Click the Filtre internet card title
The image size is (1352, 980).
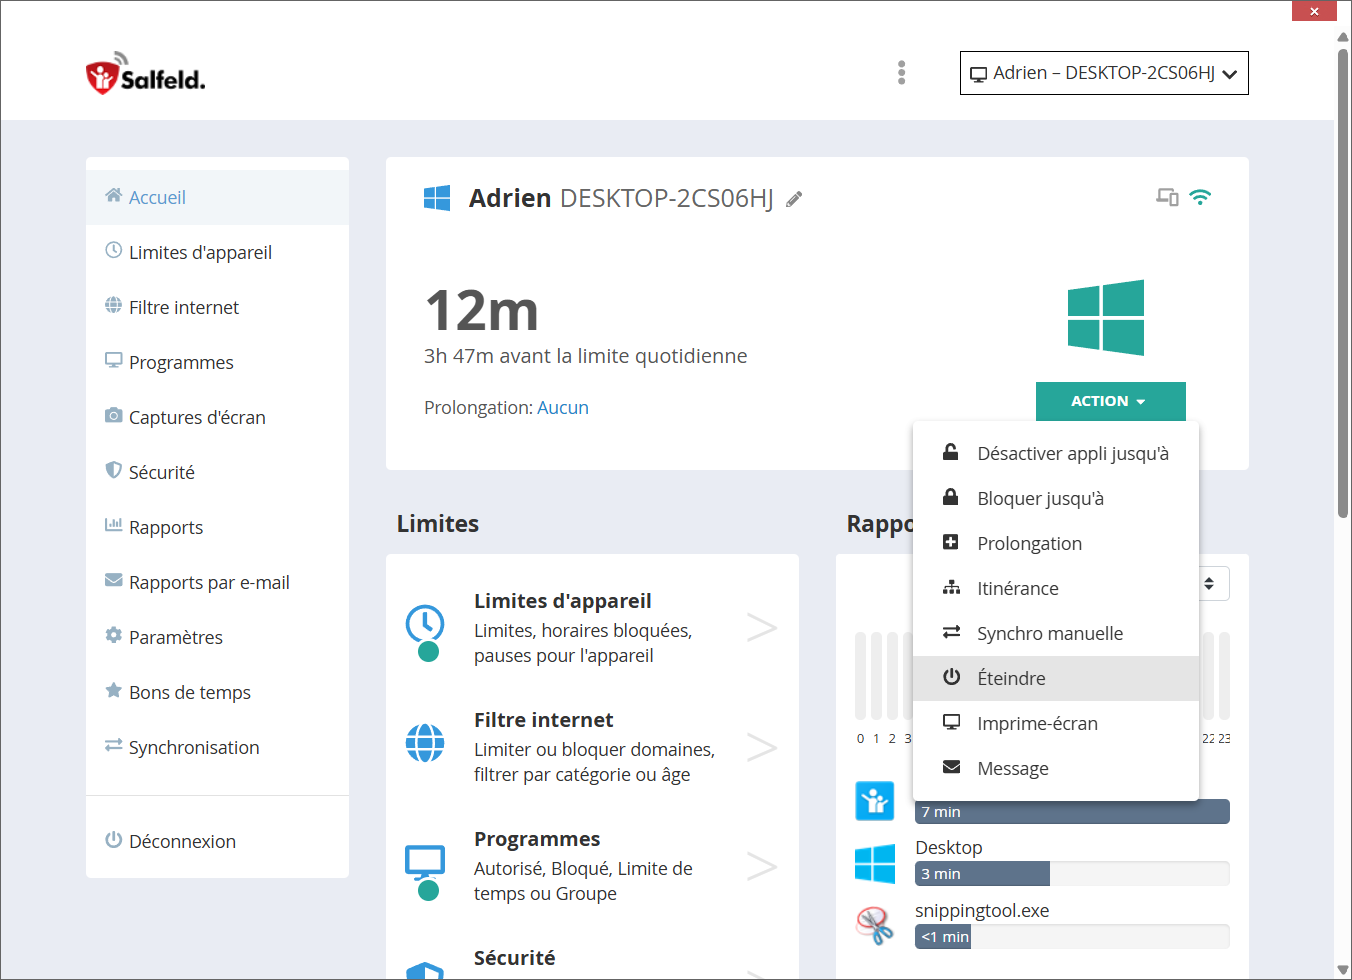tap(543, 720)
